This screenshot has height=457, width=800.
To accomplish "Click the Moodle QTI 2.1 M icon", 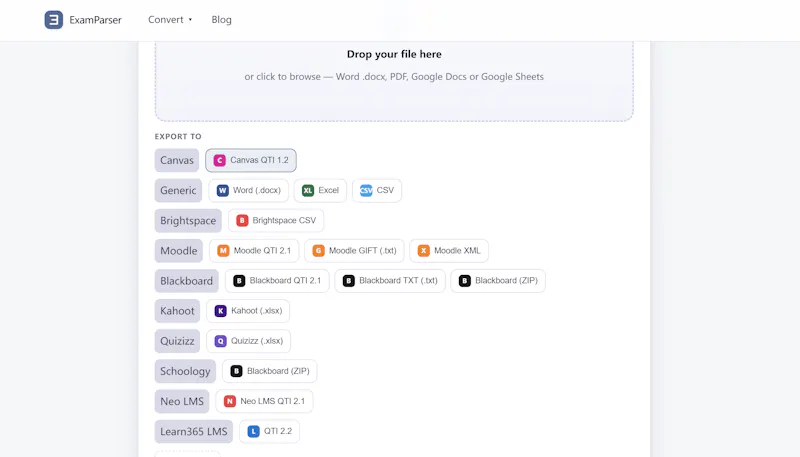I will pos(223,250).
